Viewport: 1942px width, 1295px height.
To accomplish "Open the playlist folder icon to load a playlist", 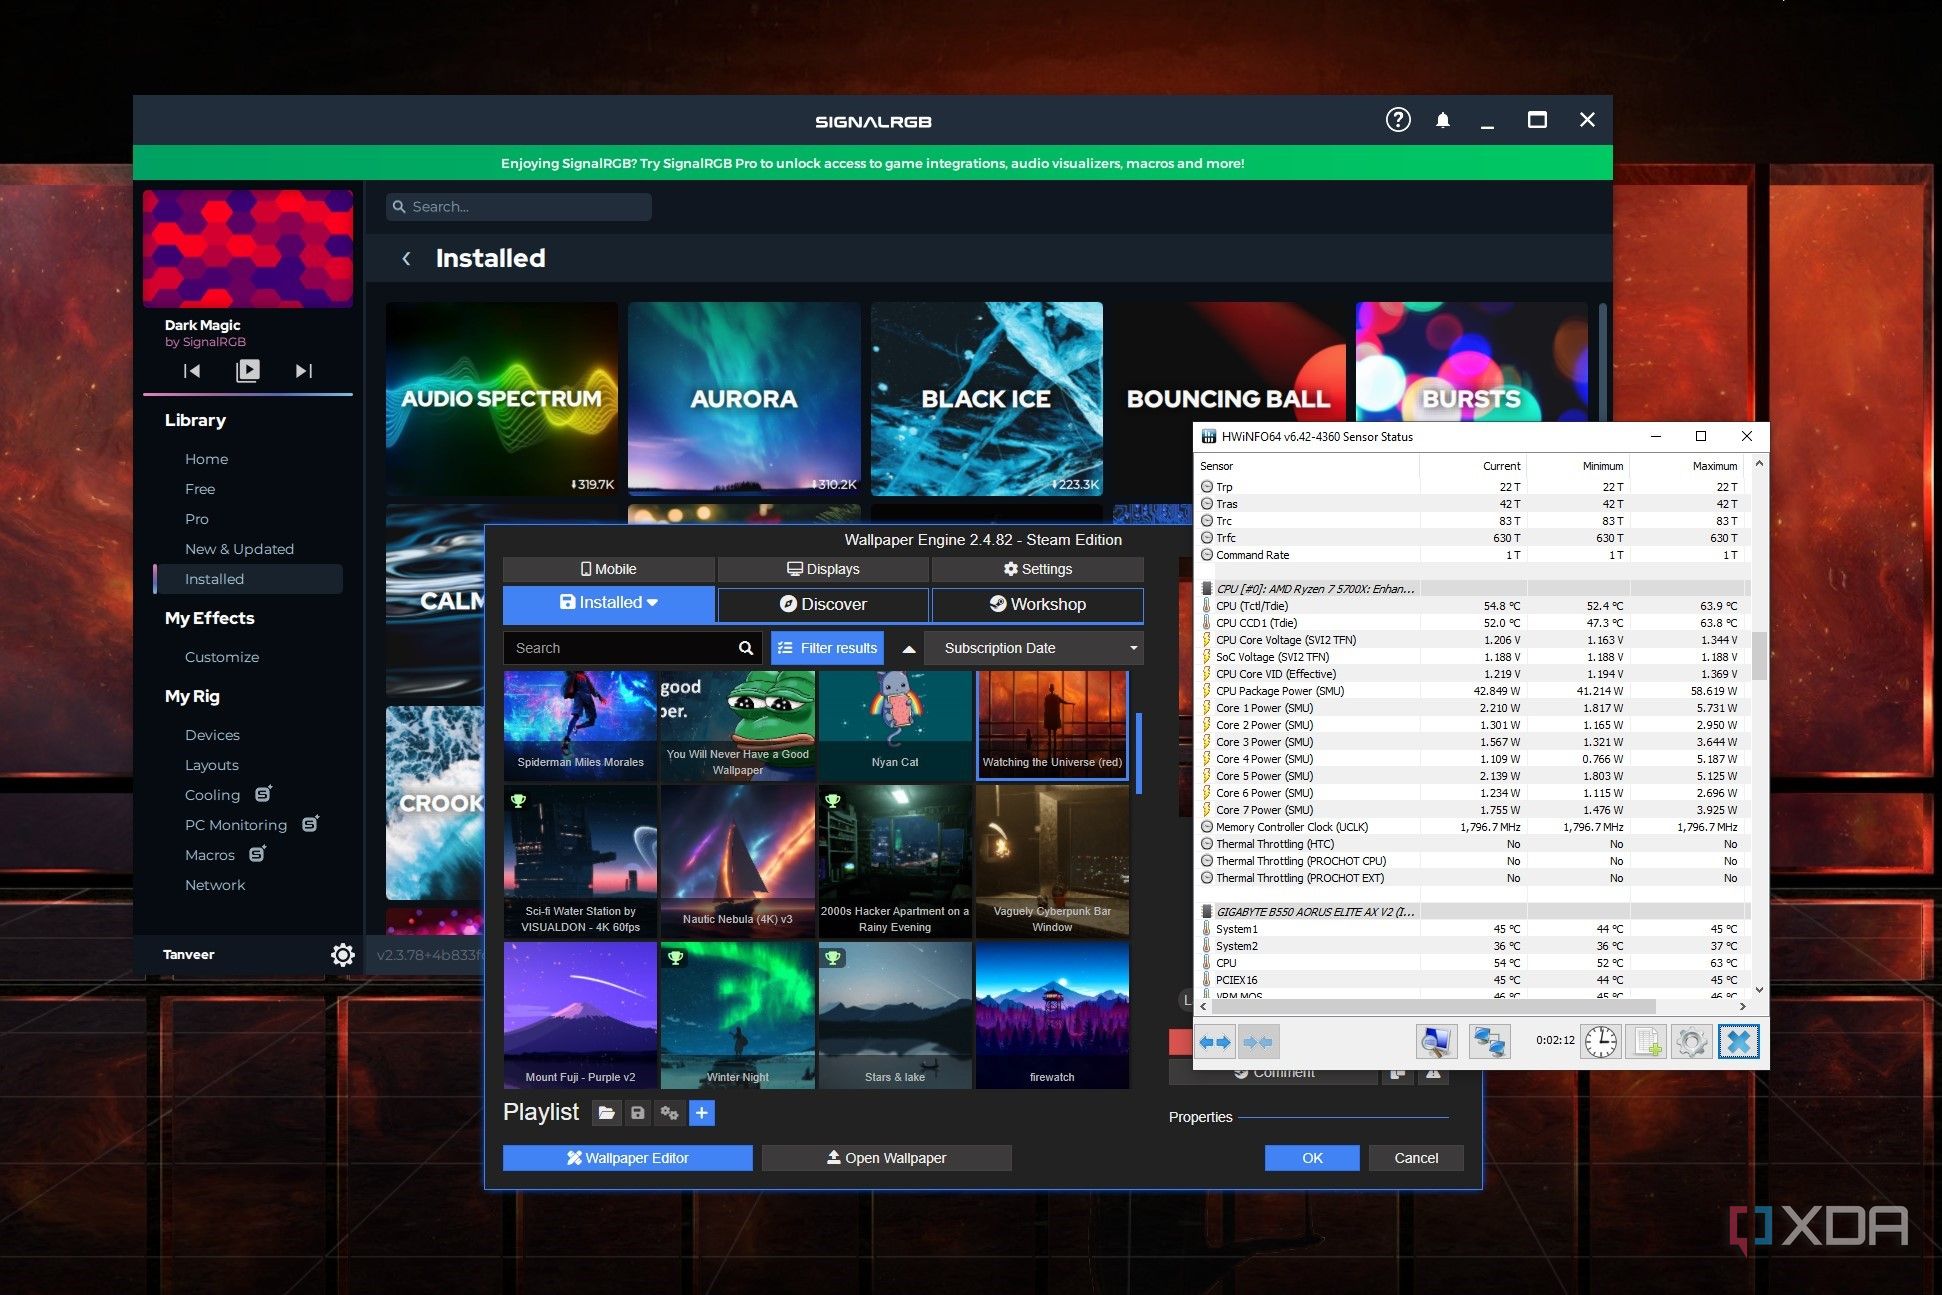I will coord(606,1112).
